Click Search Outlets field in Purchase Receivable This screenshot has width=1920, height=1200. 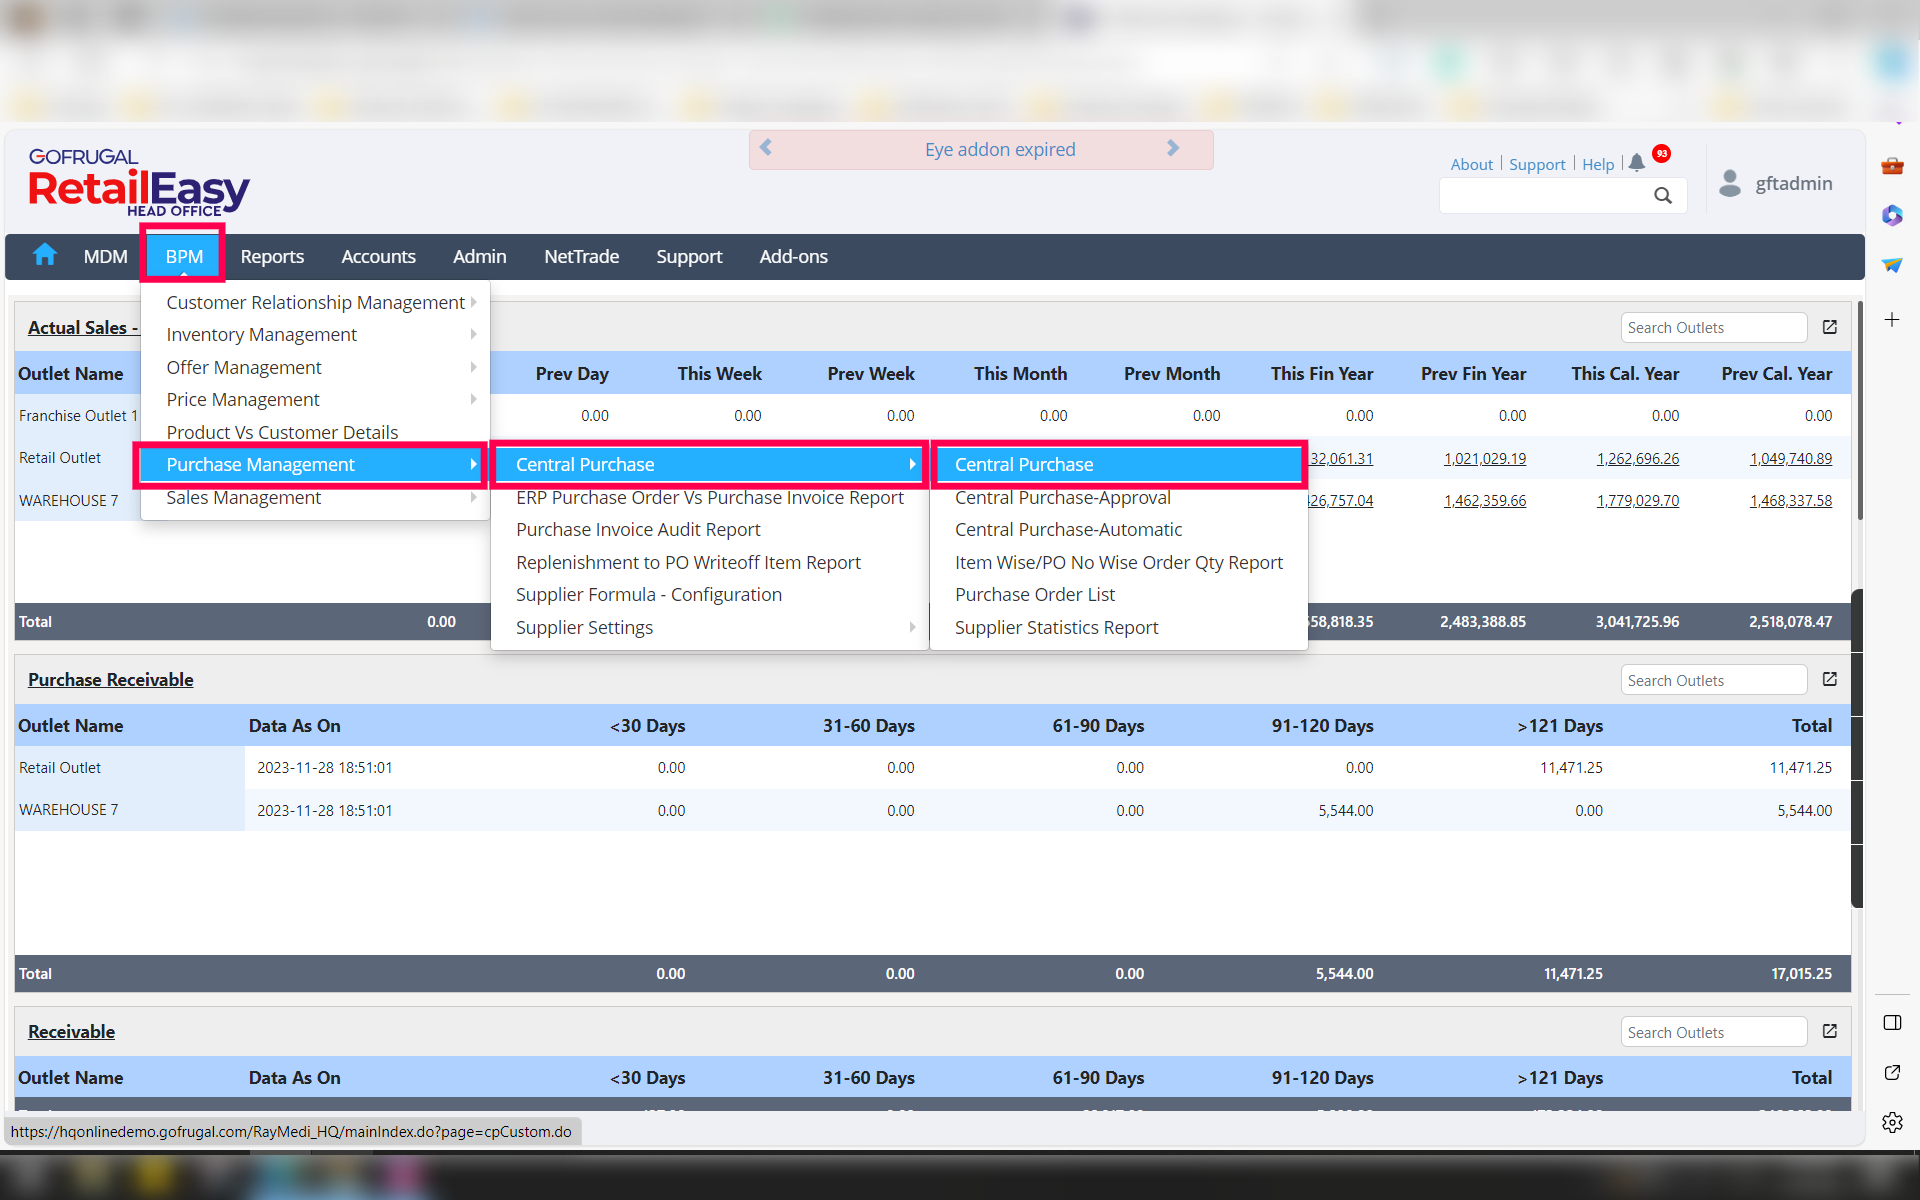(x=1712, y=680)
